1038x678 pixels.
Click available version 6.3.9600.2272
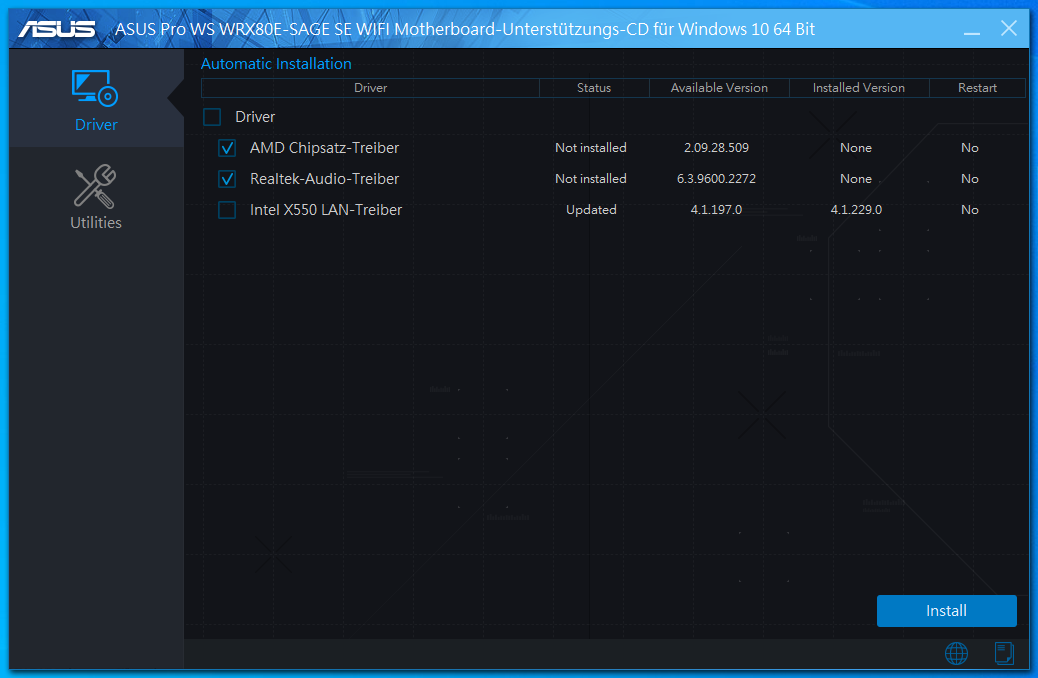point(716,179)
